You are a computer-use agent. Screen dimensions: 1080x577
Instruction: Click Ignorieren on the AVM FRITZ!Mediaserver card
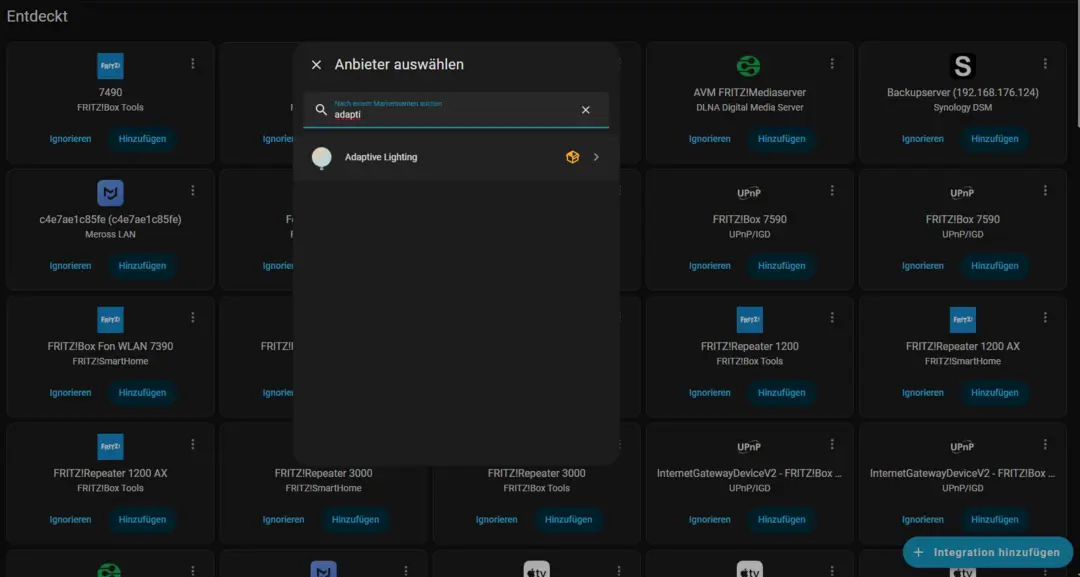(x=708, y=139)
